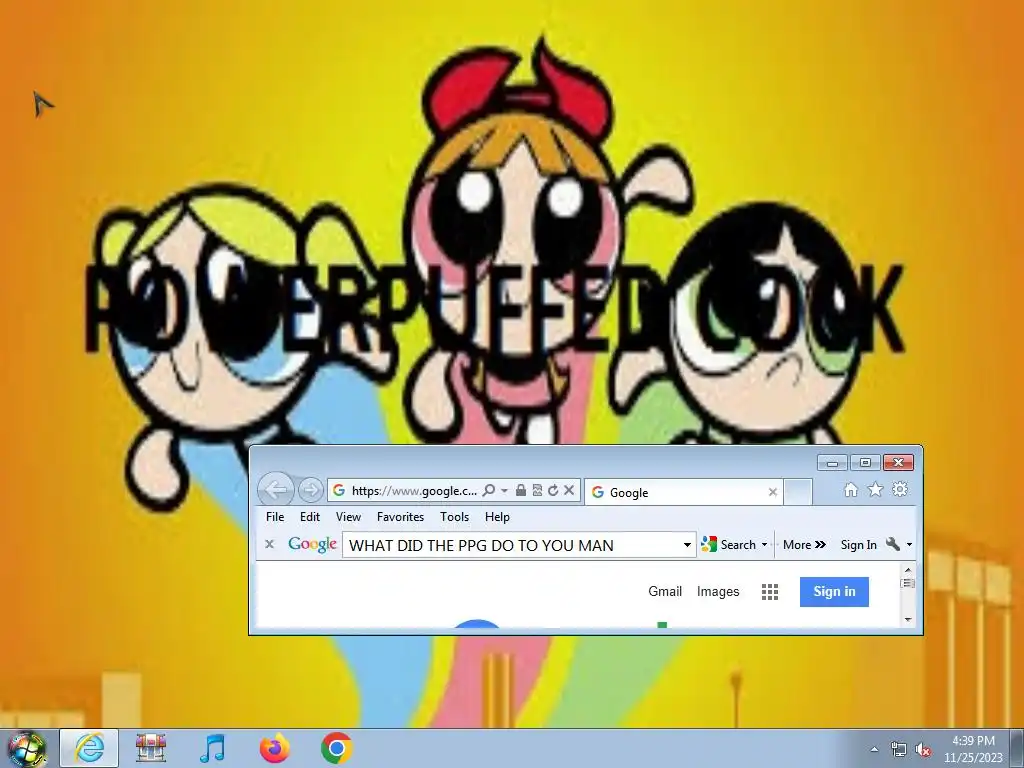Open Internet Explorer Tools gear icon
The image size is (1024, 768).
[x=900, y=489]
